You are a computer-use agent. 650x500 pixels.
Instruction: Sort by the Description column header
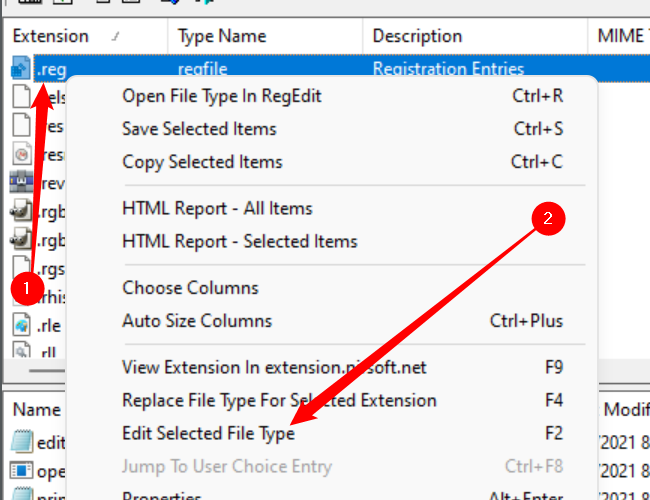[411, 36]
